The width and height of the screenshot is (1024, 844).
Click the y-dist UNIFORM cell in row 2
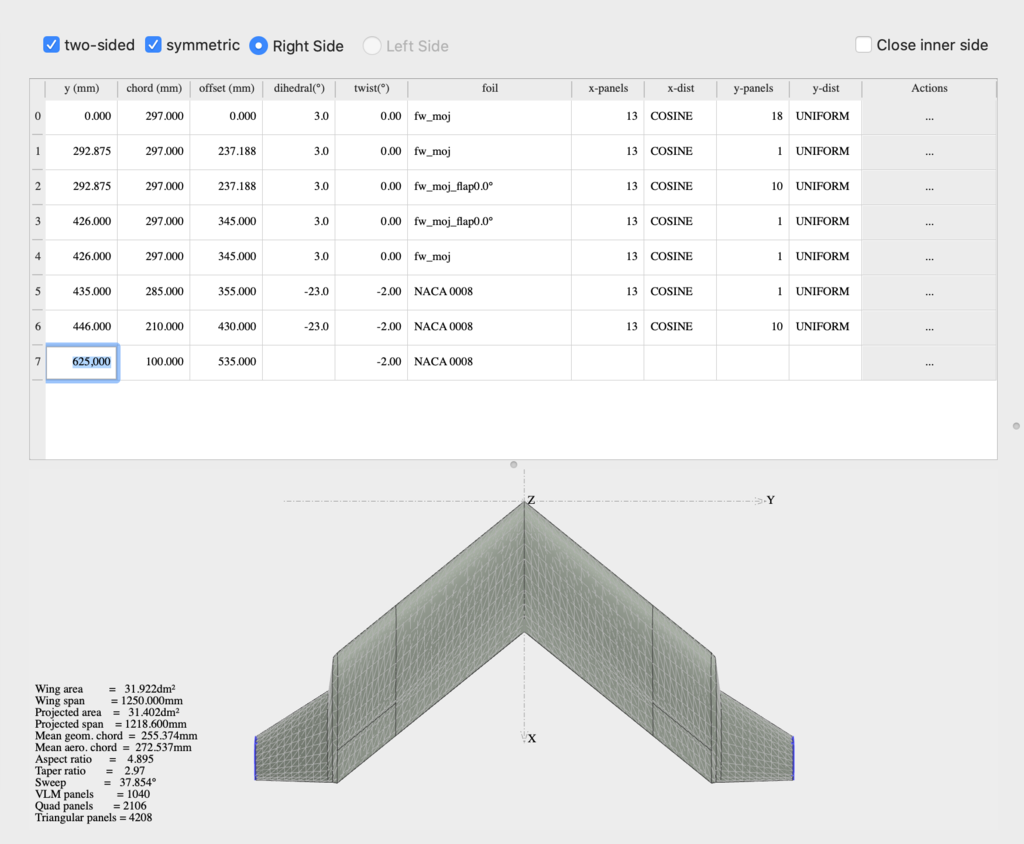(823, 187)
